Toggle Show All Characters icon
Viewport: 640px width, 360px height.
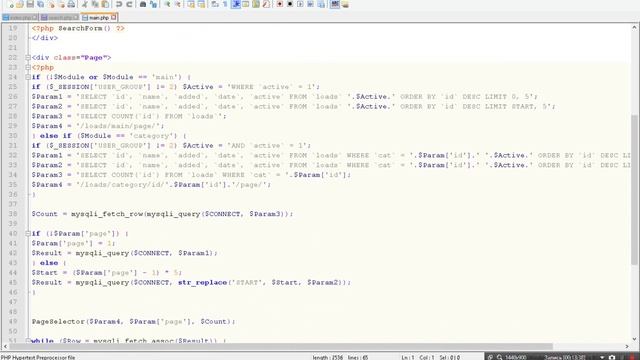[225, 4]
